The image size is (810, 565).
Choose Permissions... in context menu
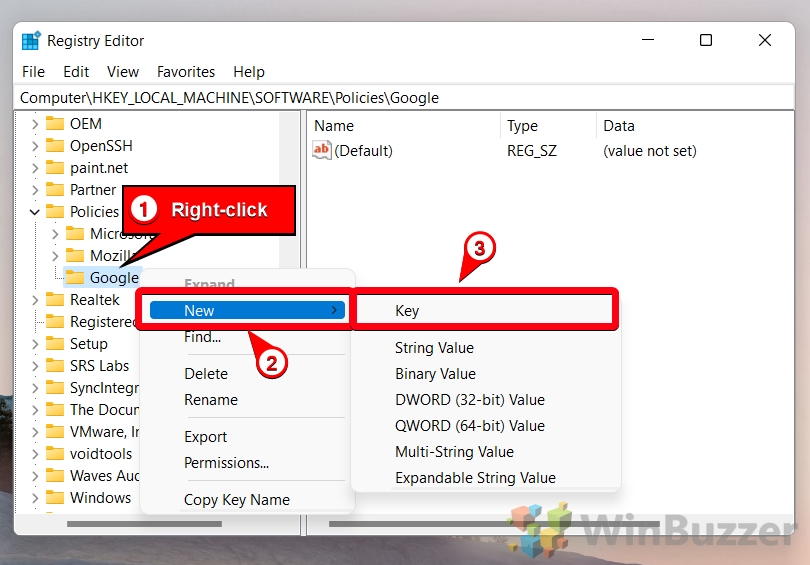[226, 463]
